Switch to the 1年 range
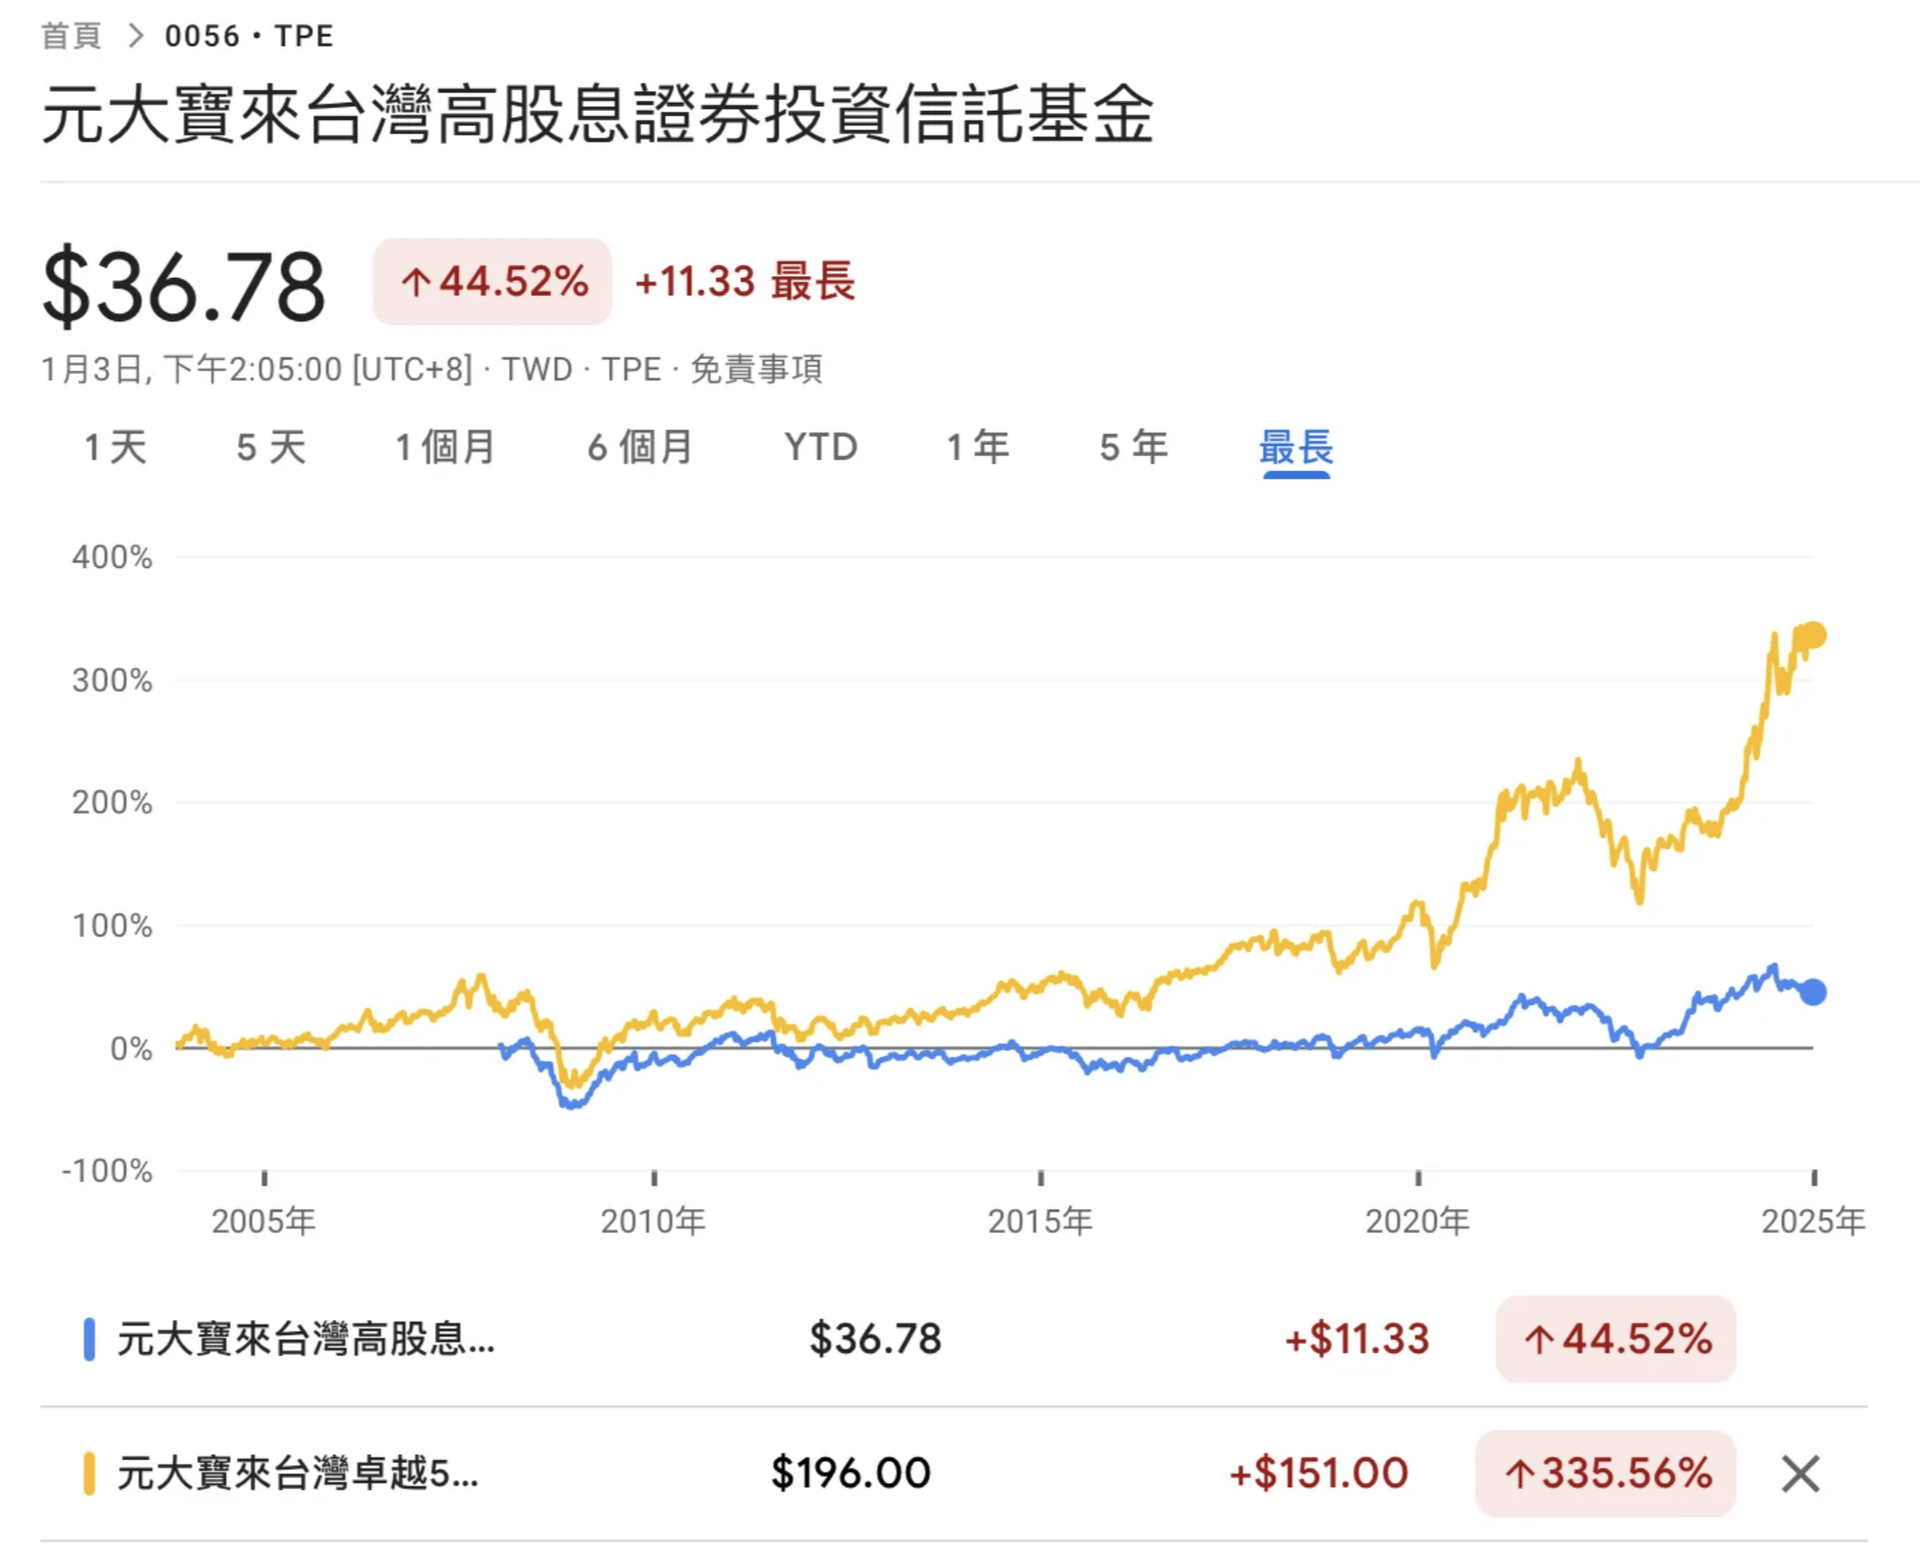This screenshot has height=1553, width=1920. [978, 447]
